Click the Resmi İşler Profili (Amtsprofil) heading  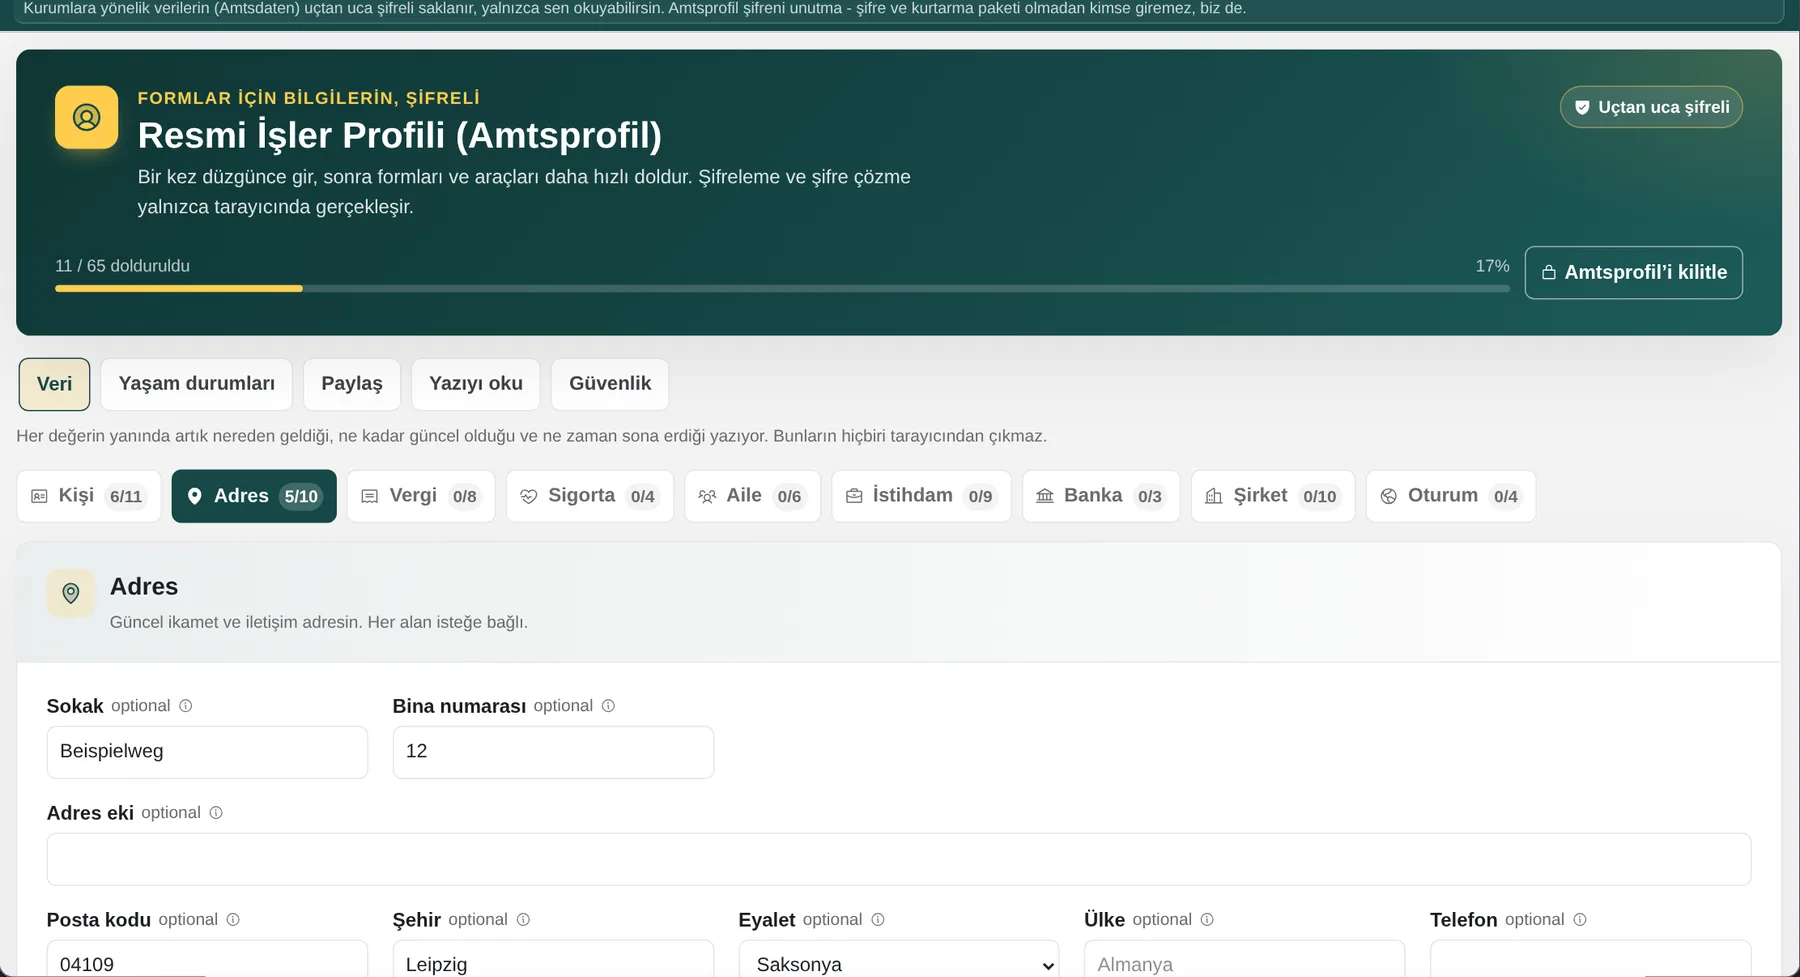pyautogui.click(x=399, y=135)
